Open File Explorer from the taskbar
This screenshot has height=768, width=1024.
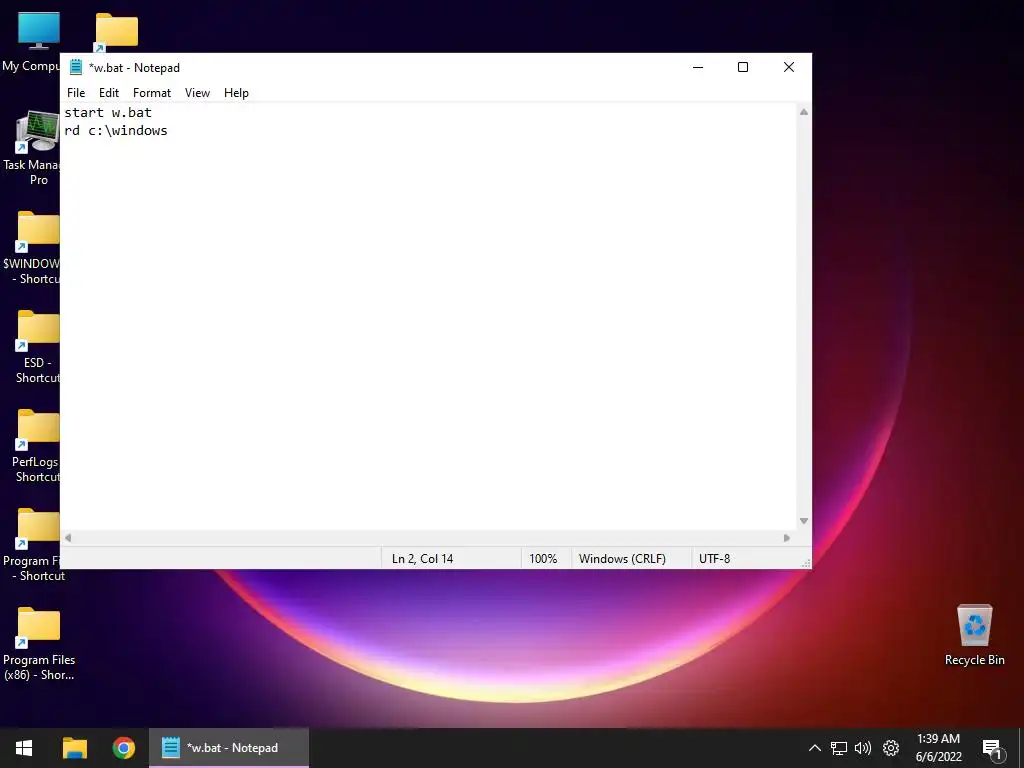74,748
